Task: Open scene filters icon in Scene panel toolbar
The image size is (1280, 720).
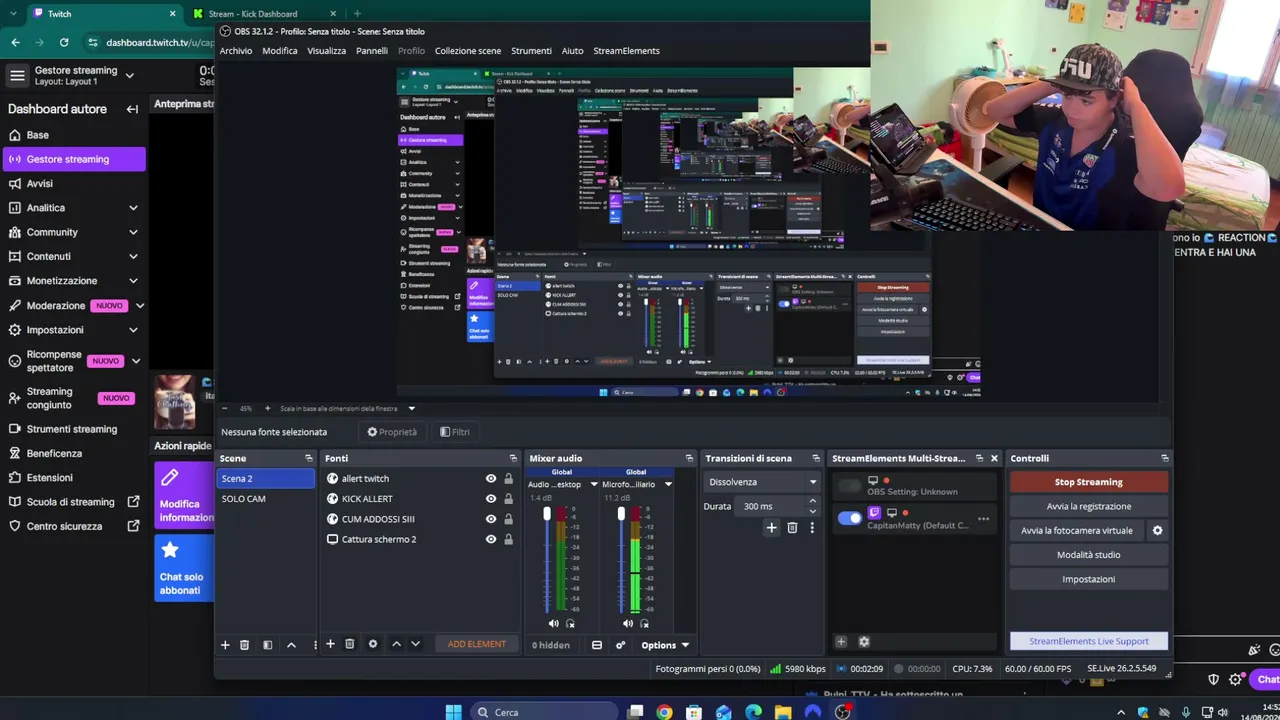Action: 267,645
